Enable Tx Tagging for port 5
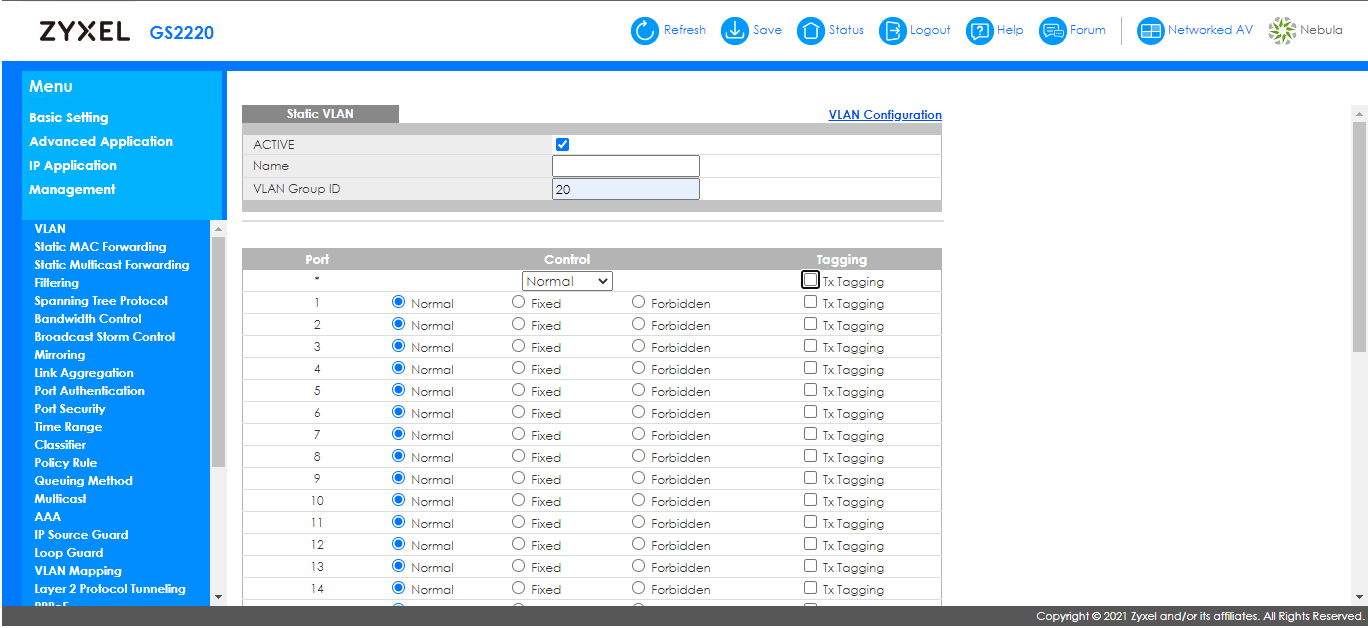This screenshot has width=1368, height=628. (810, 391)
